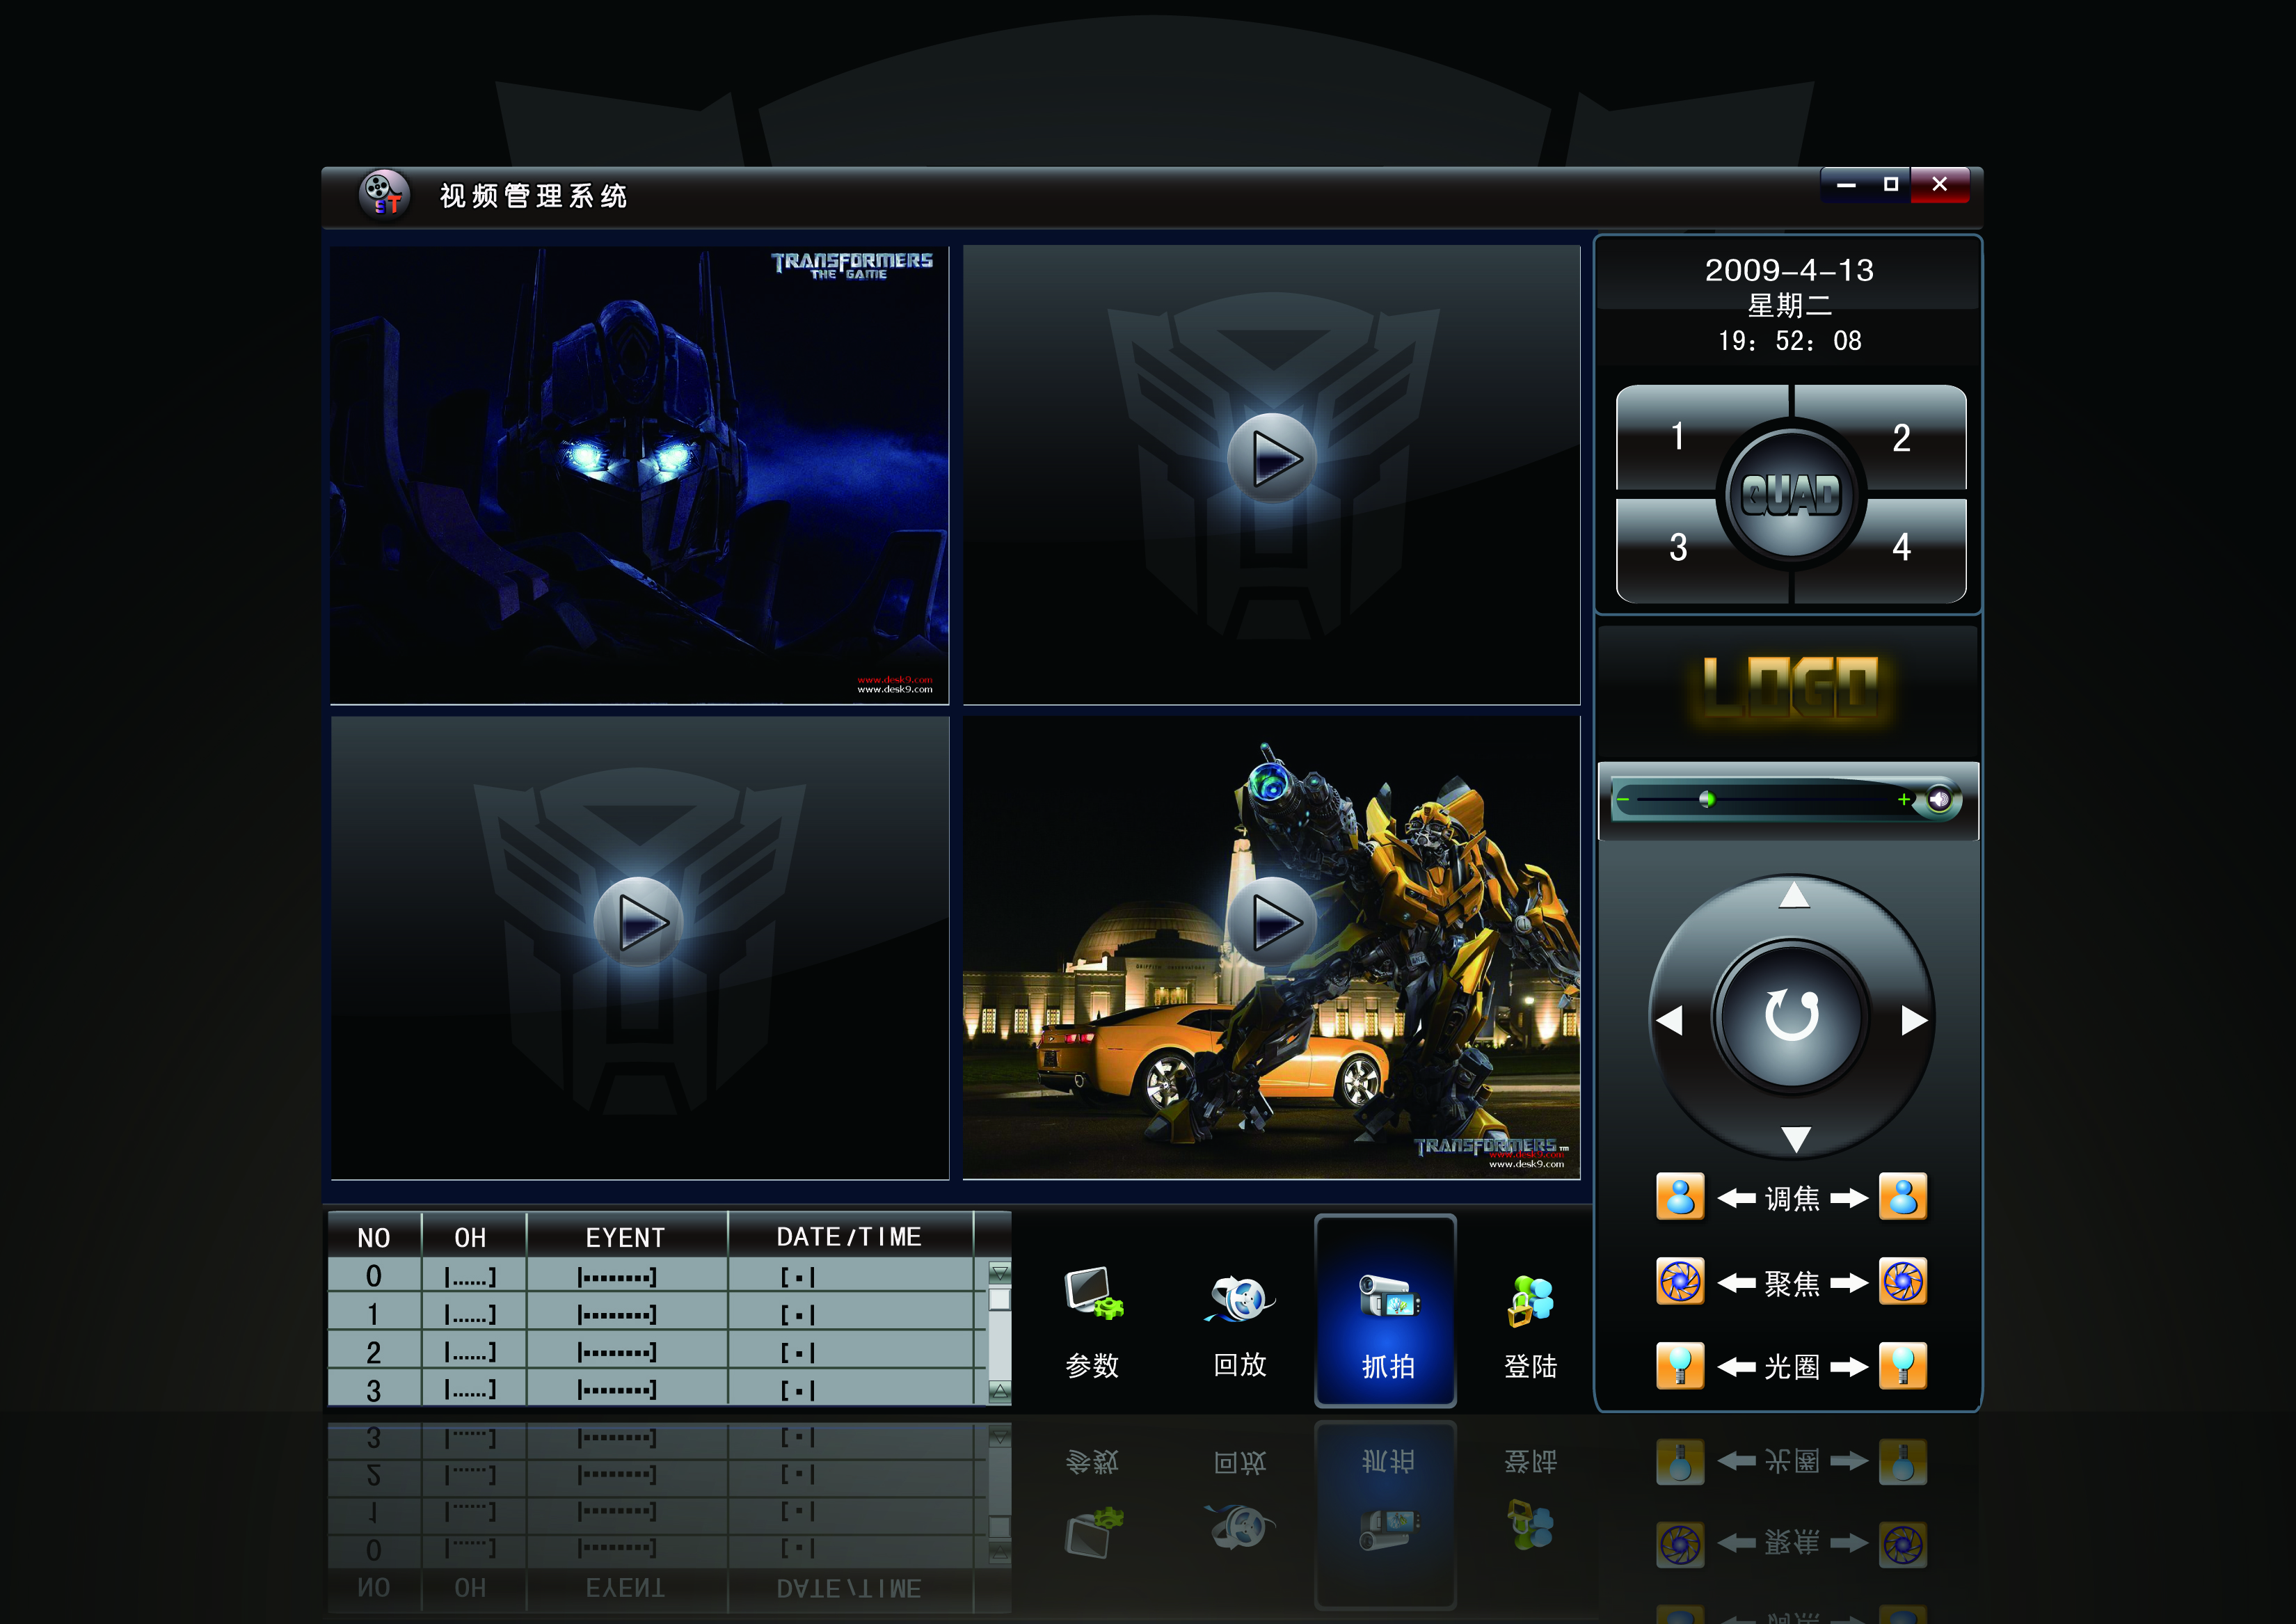2296x1624 pixels.
Task: Click right 光圈 iris bulb icon
Action: click(1903, 1366)
